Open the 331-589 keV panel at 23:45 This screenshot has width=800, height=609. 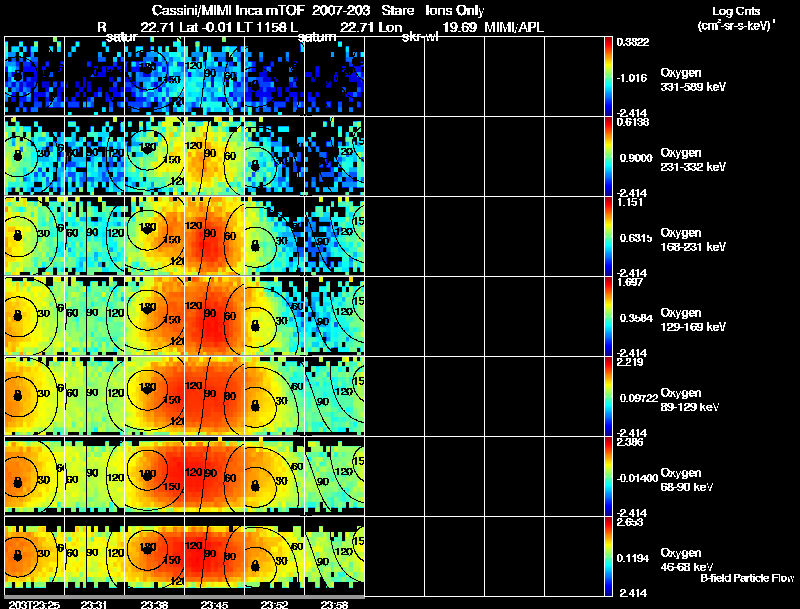pyautogui.click(x=214, y=76)
